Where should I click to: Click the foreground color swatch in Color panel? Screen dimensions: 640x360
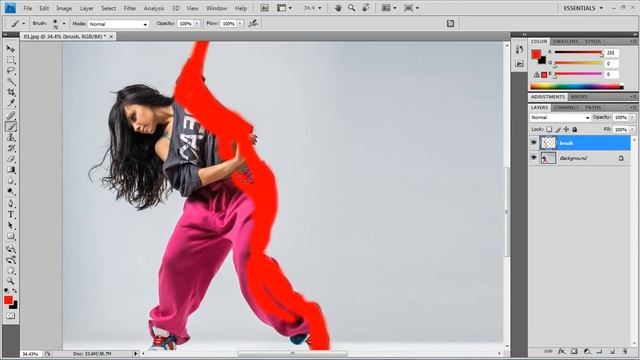click(536, 54)
